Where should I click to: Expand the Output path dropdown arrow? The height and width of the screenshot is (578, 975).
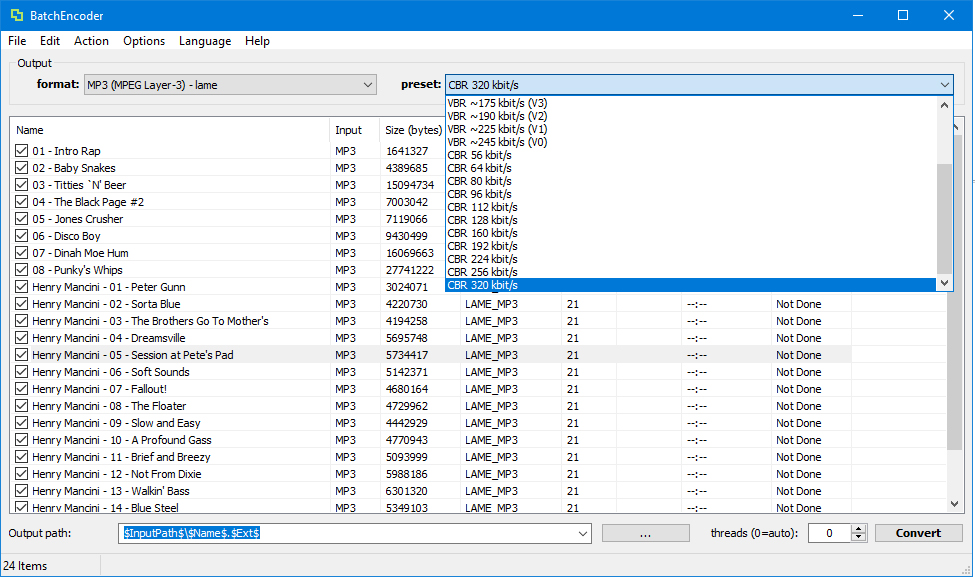pos(583,533)
